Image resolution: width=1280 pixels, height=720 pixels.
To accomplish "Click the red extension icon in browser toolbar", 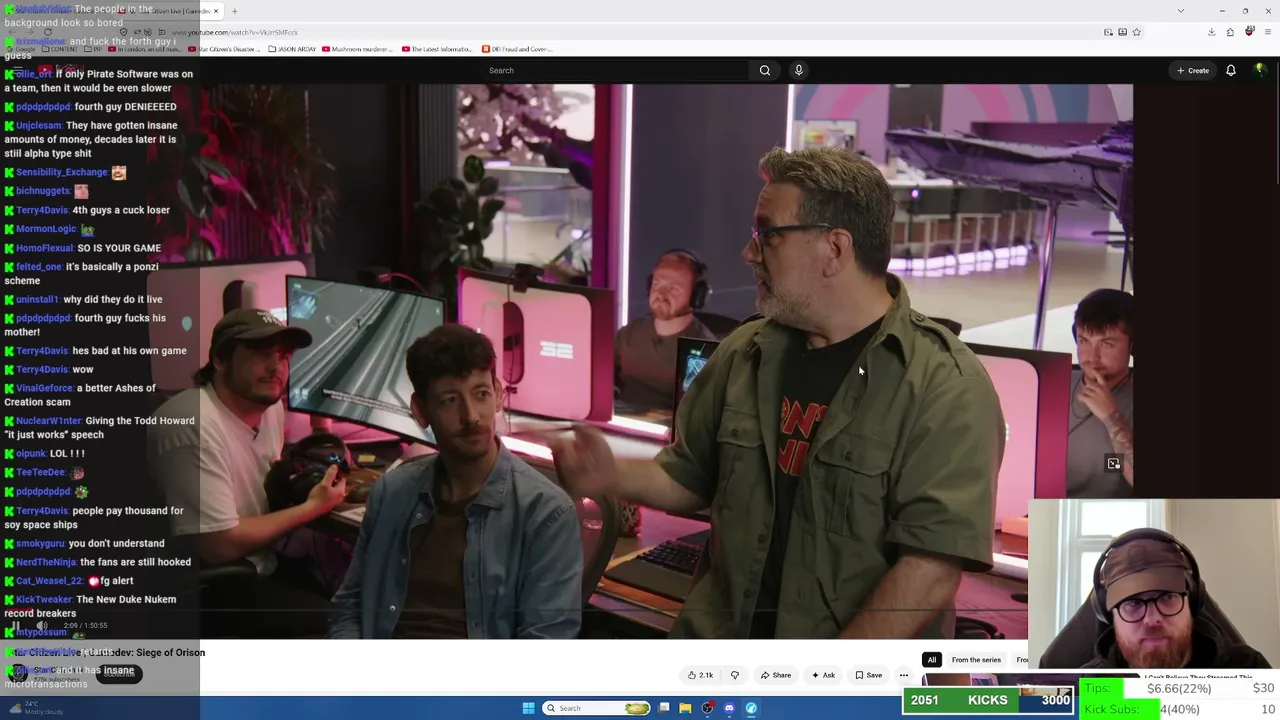I will [1249, 32].
